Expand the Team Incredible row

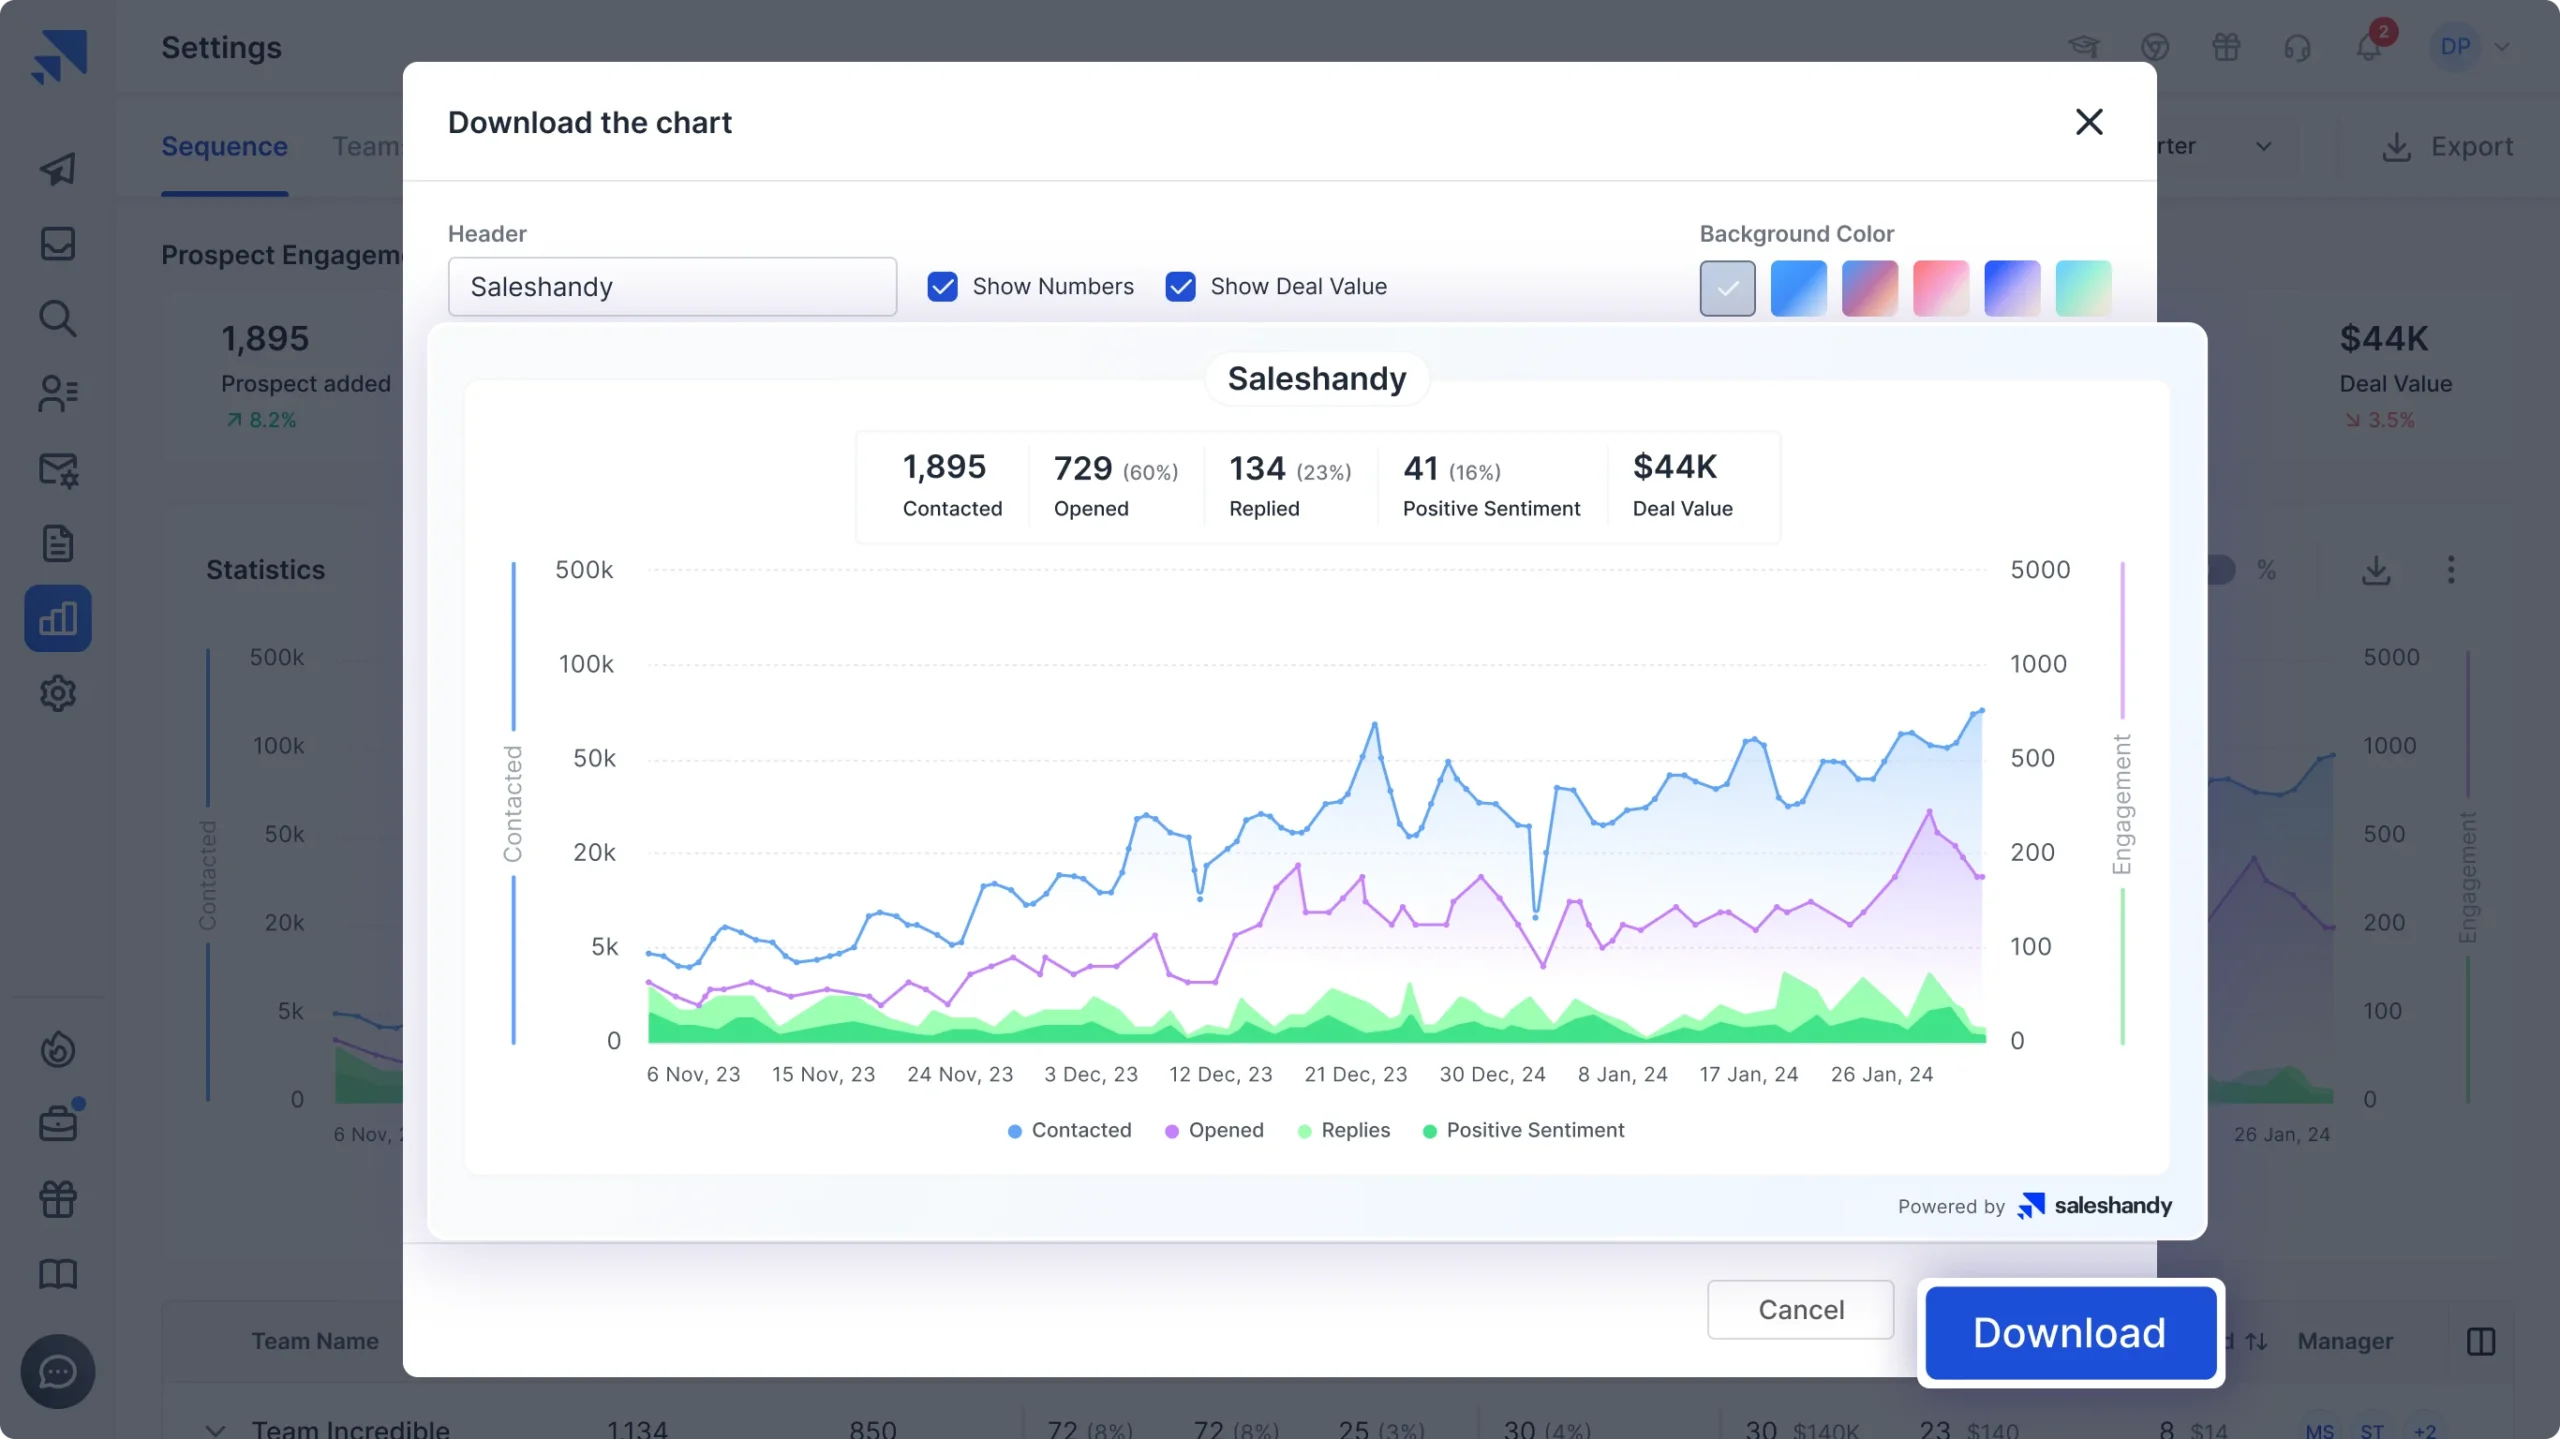[215, 1429]
